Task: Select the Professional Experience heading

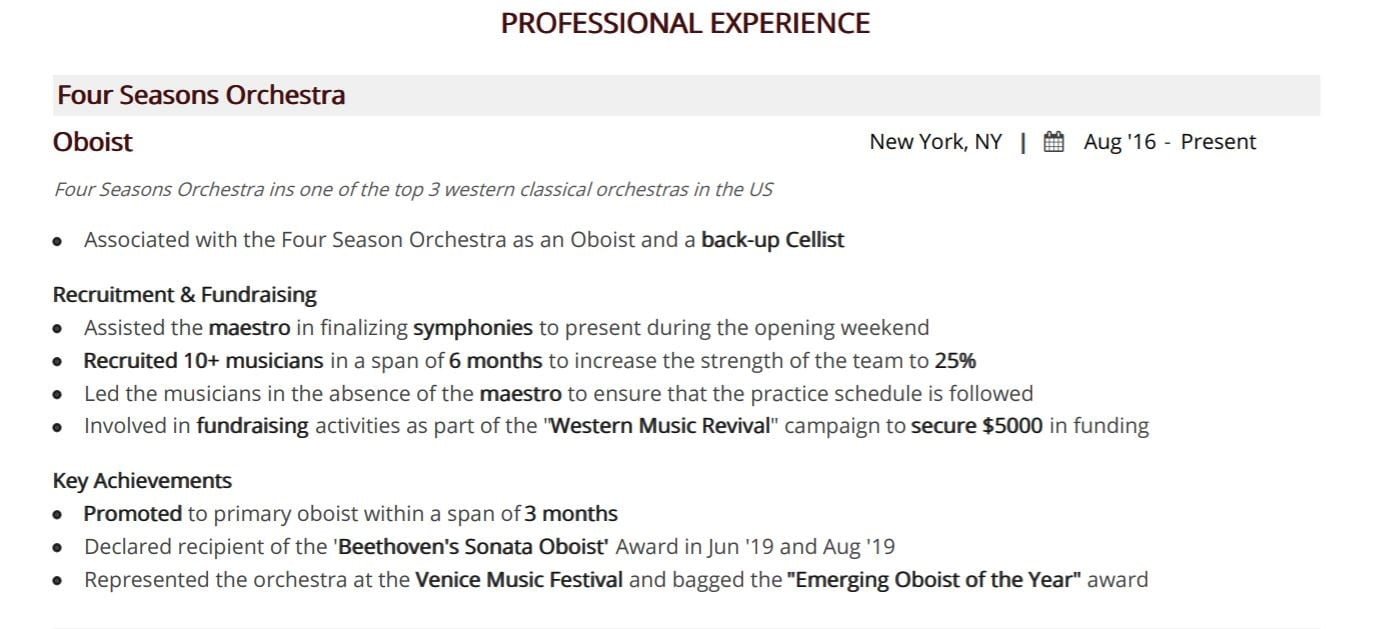Action: point(685,23)
